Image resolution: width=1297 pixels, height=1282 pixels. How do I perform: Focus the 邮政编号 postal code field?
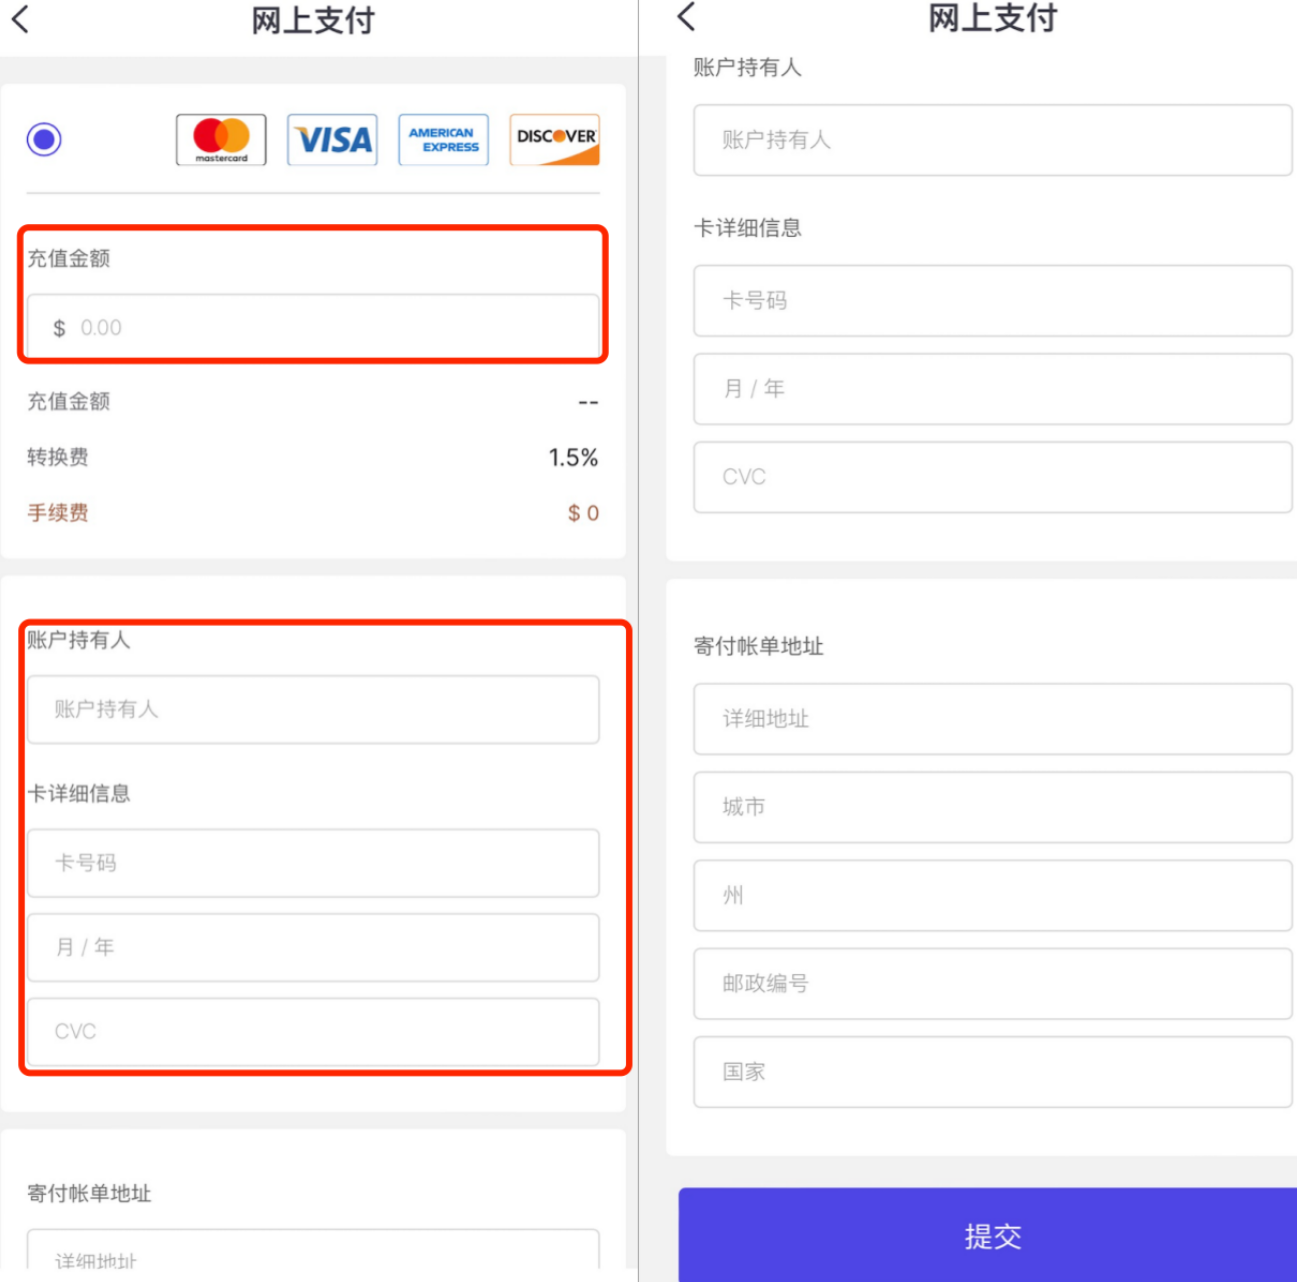(993, 984)
